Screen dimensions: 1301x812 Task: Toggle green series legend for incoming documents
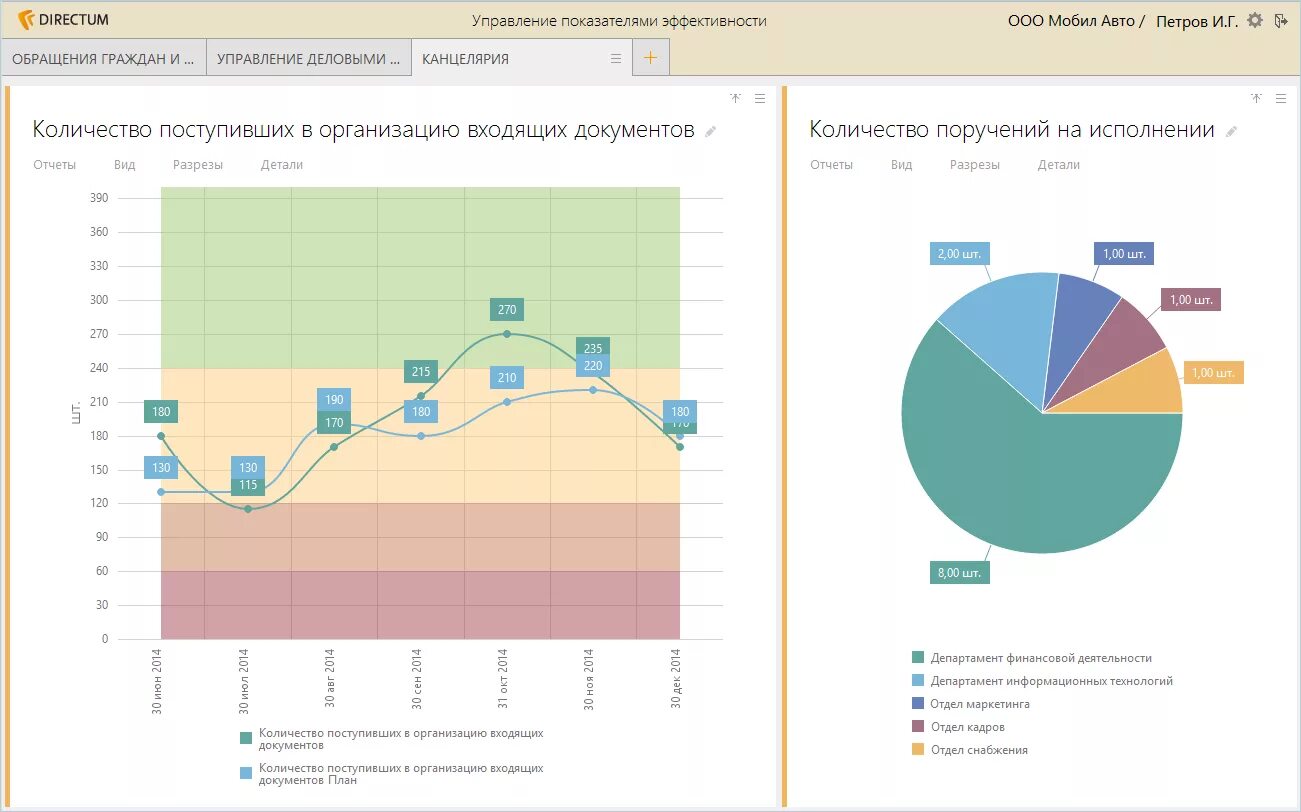click(x=392, y=739)
